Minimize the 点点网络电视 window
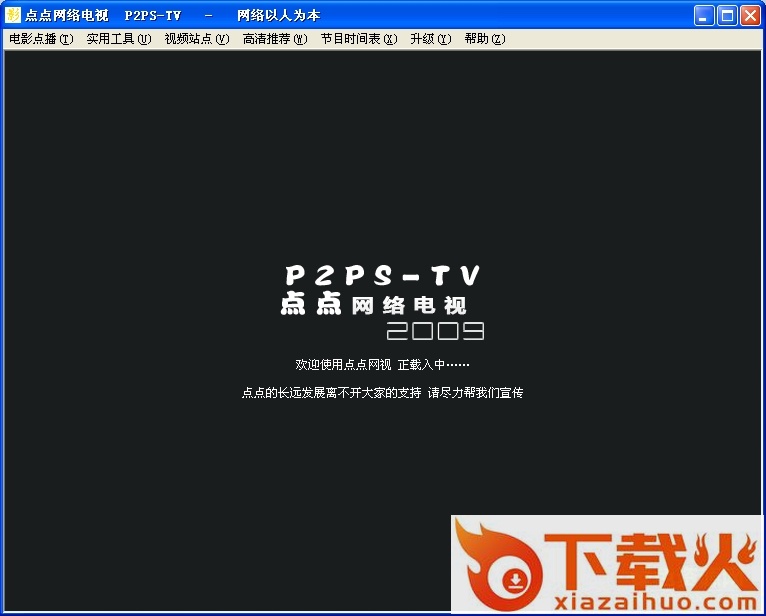 point(704,16)
